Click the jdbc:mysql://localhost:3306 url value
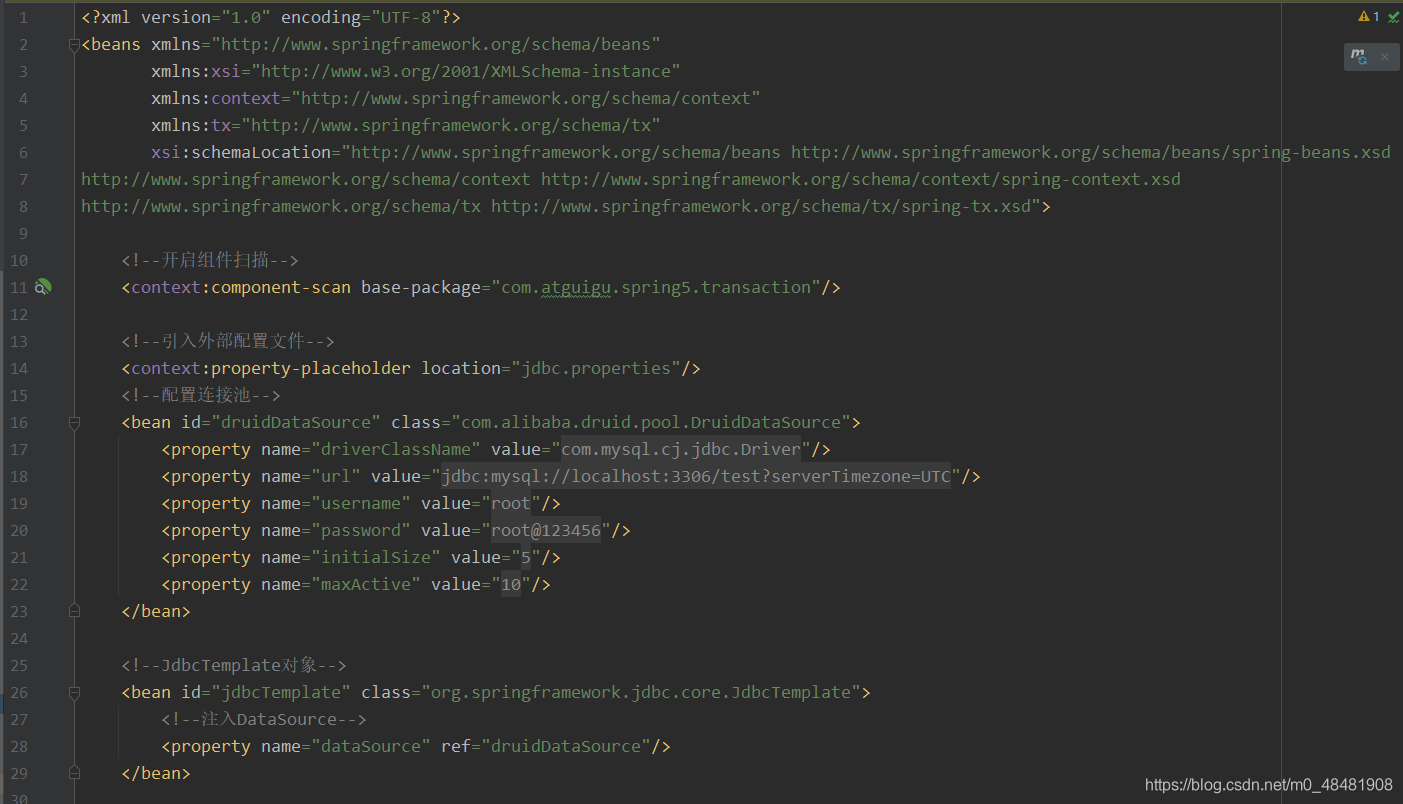 tap(695, 476)
